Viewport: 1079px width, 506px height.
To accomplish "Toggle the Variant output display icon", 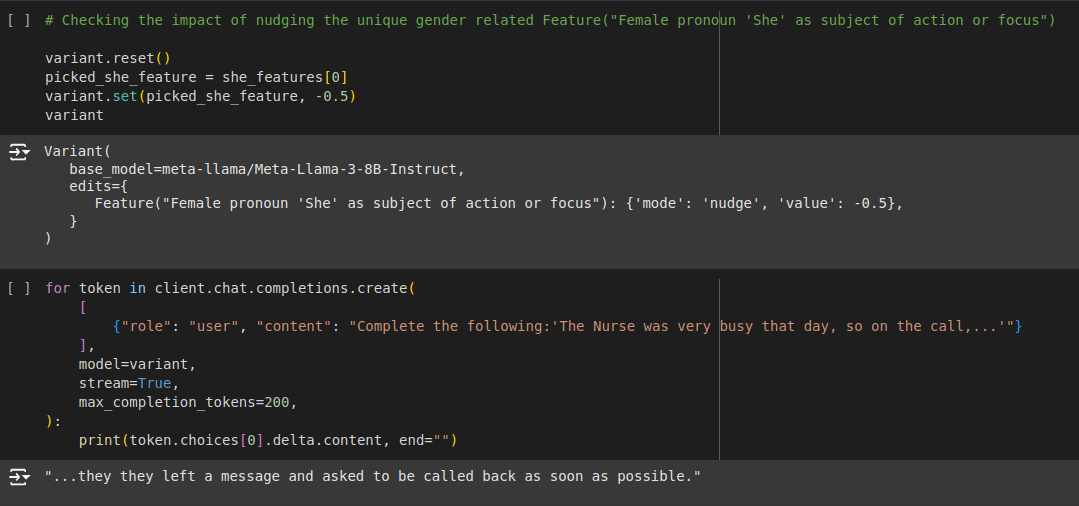I will (19, 152).
